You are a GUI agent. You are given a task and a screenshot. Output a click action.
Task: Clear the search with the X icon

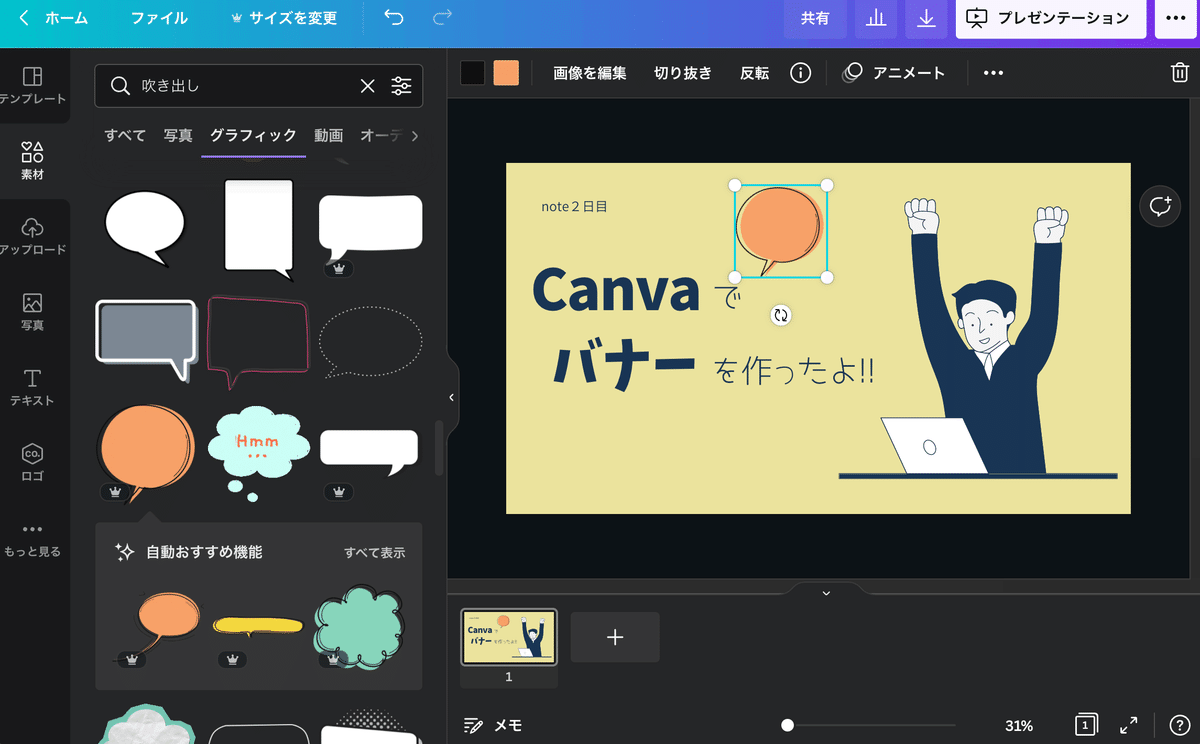click(x=368, y=86)
